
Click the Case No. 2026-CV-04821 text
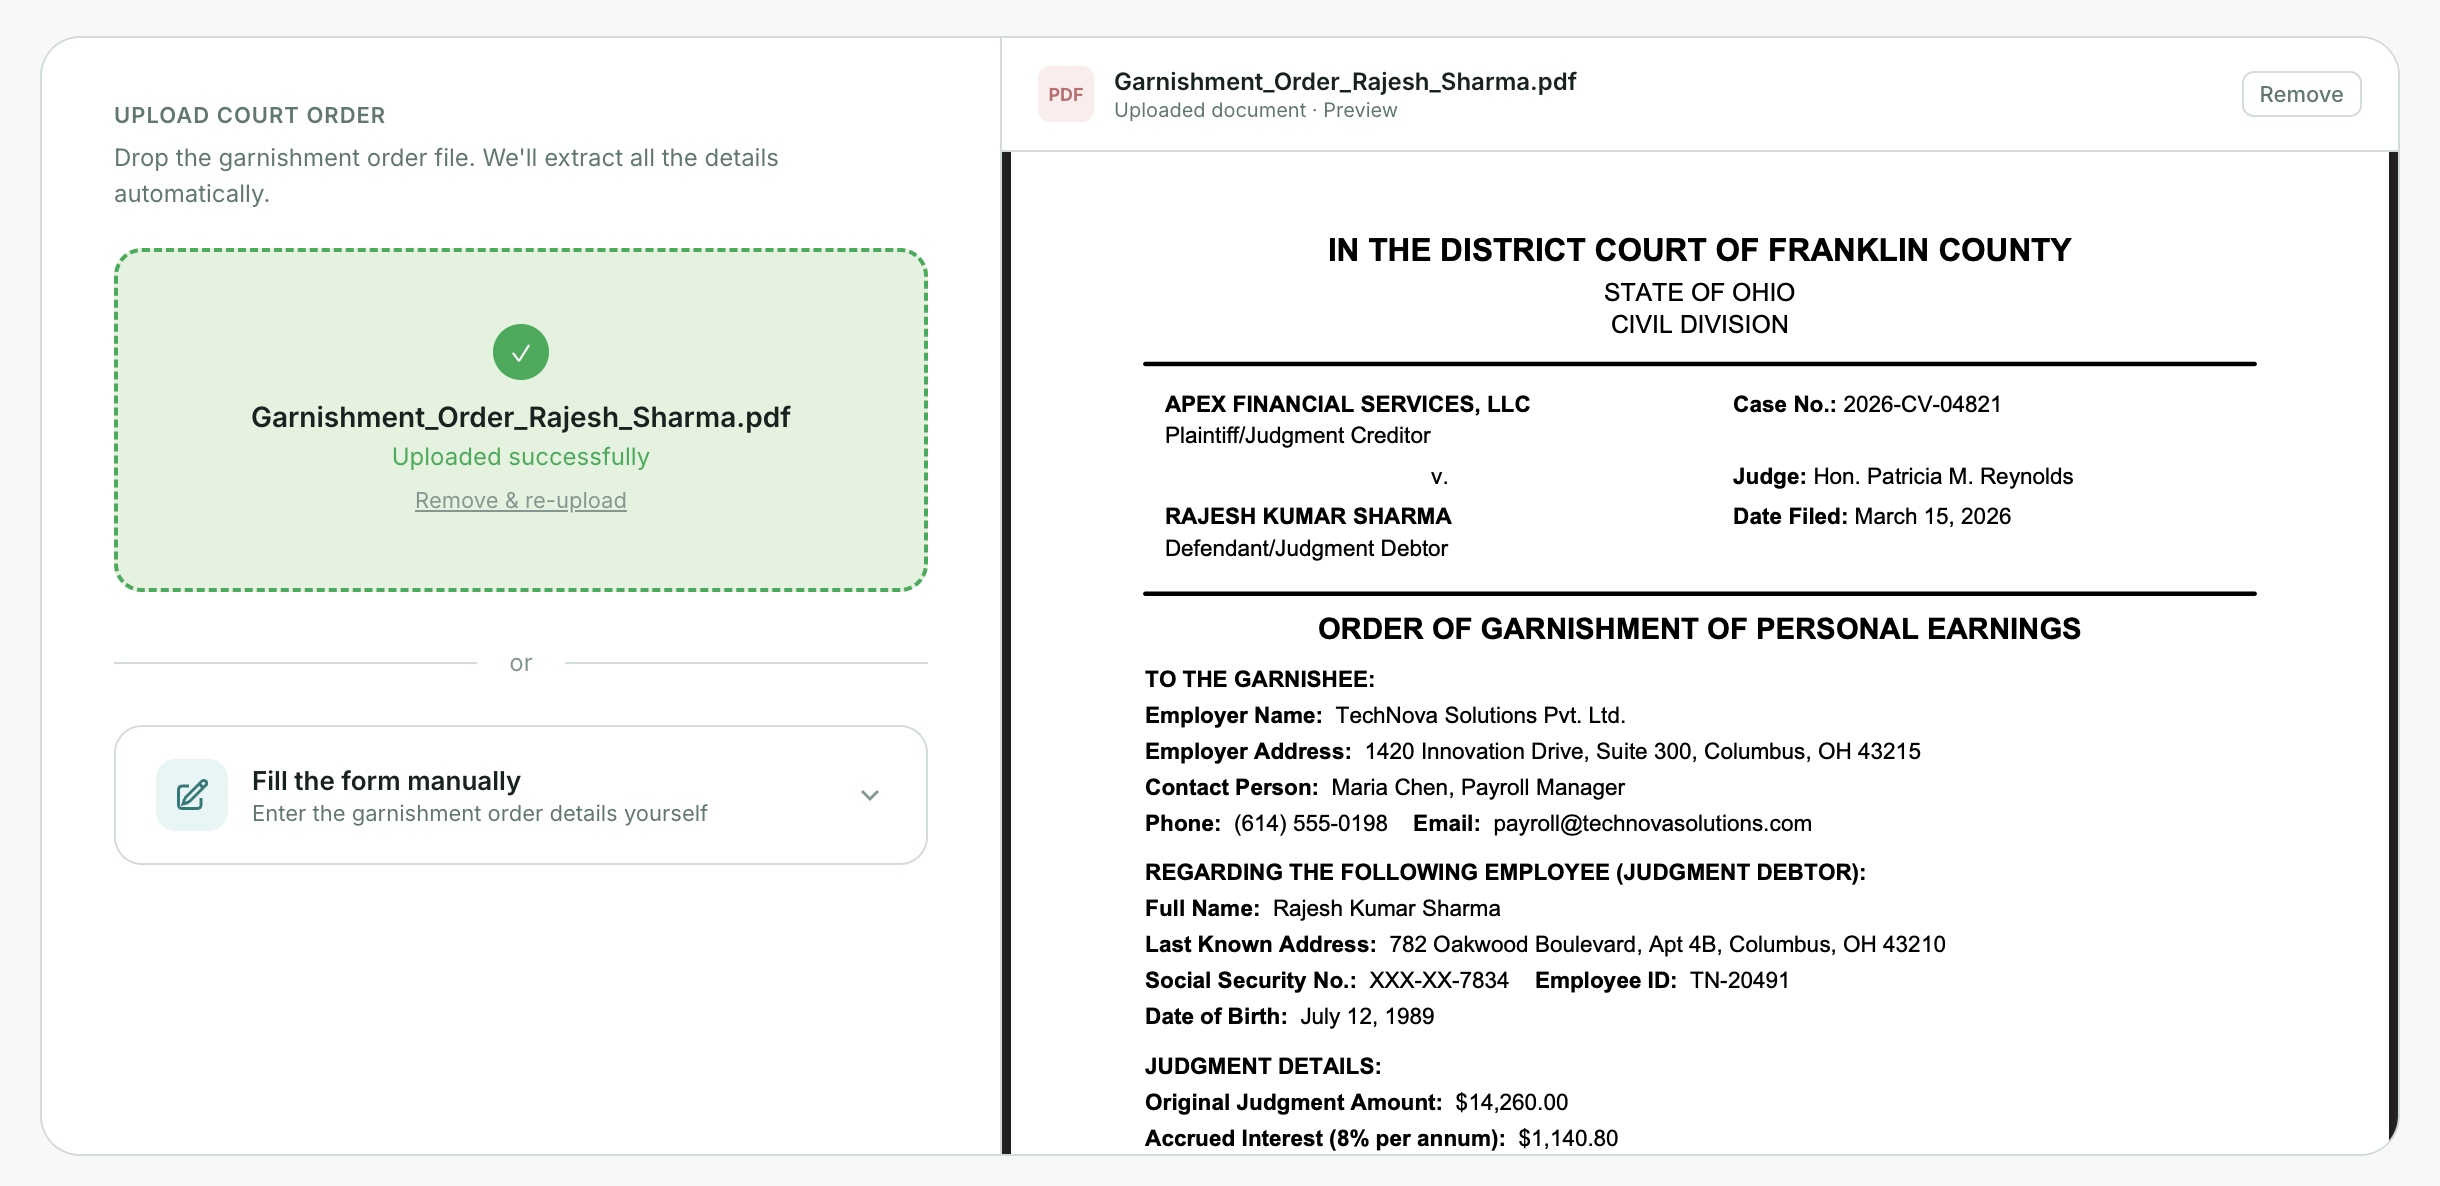[x=1866, y=404]
